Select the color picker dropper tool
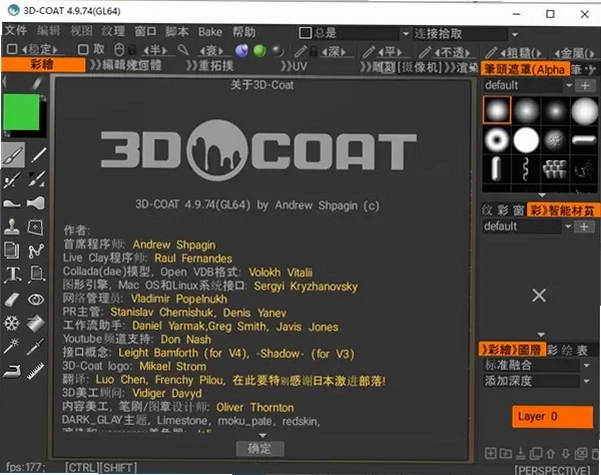The height and width of the screenshot is (475, 601). tap(36, 346)
